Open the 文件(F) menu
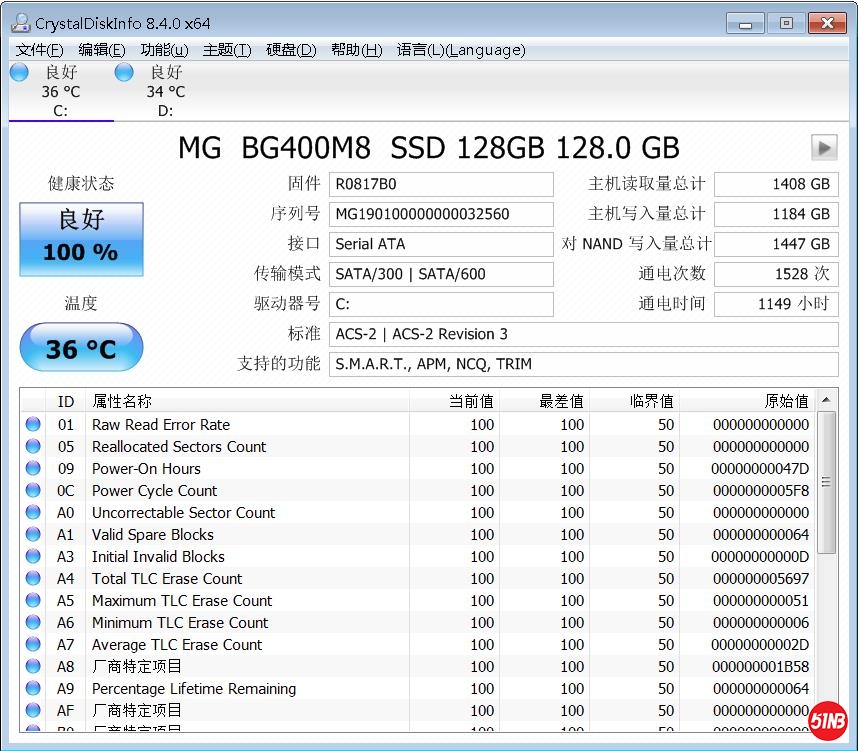 tap(39, 50)
